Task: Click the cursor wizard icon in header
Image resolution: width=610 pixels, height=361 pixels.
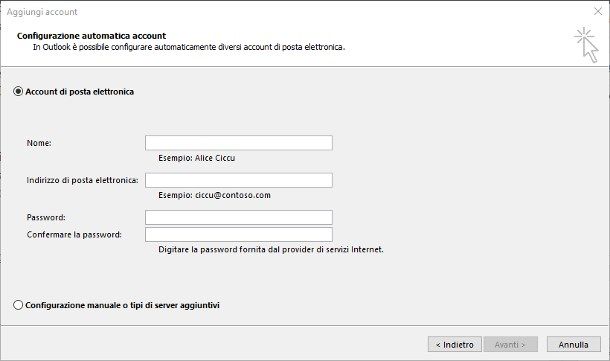Action: click(587, 45)
